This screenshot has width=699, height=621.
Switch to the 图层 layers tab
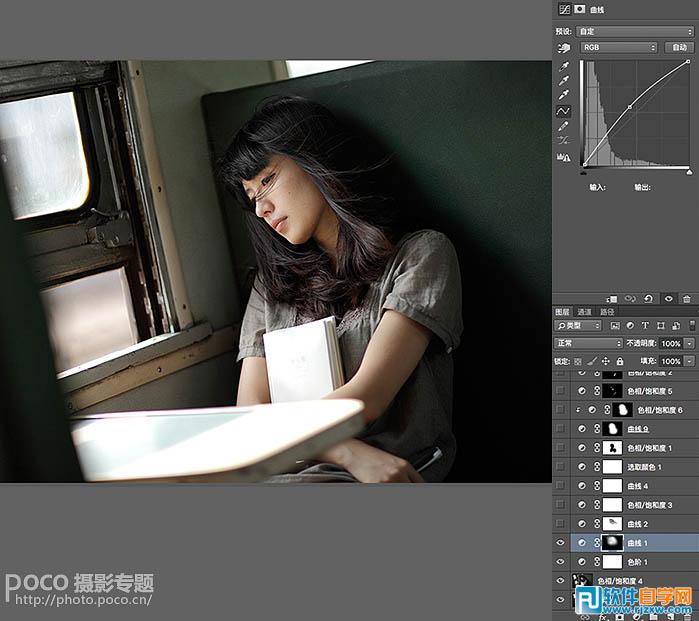(x=562, y=312)
